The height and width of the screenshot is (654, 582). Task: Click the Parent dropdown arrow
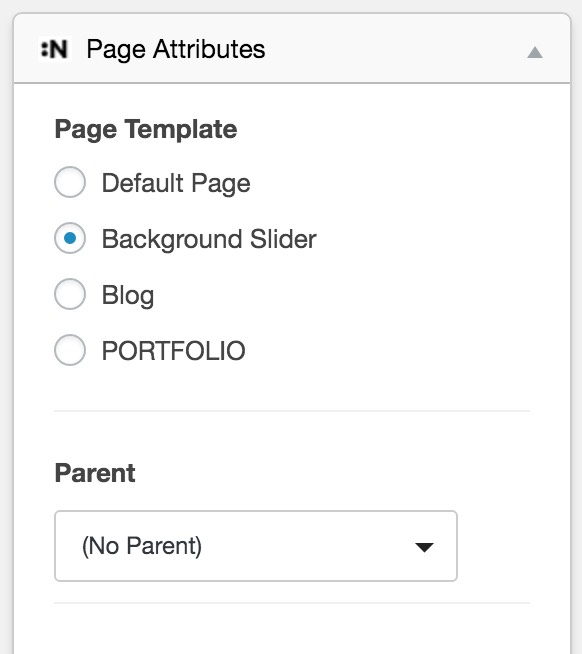pos(424,547)
